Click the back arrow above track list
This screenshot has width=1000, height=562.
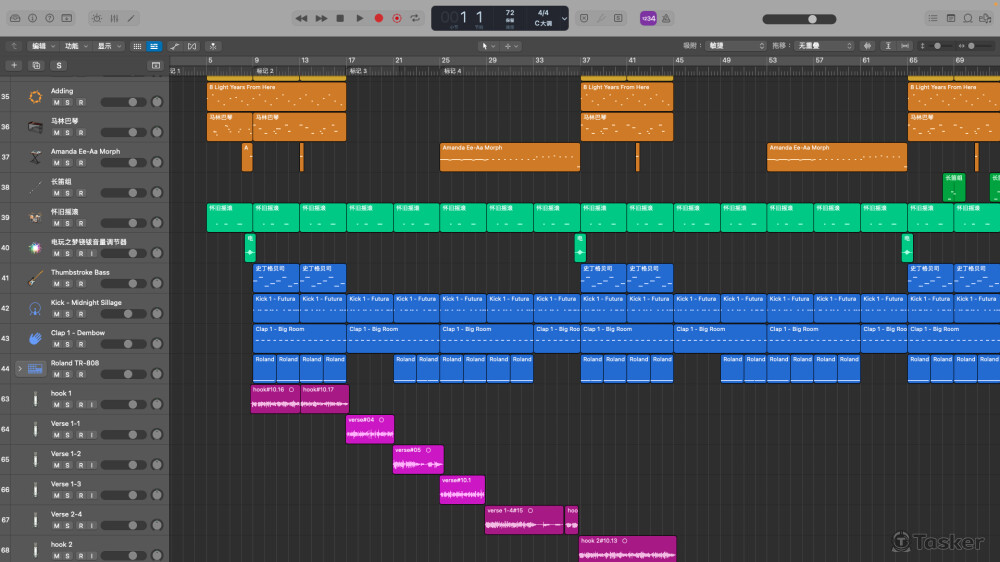coord(14,46)
